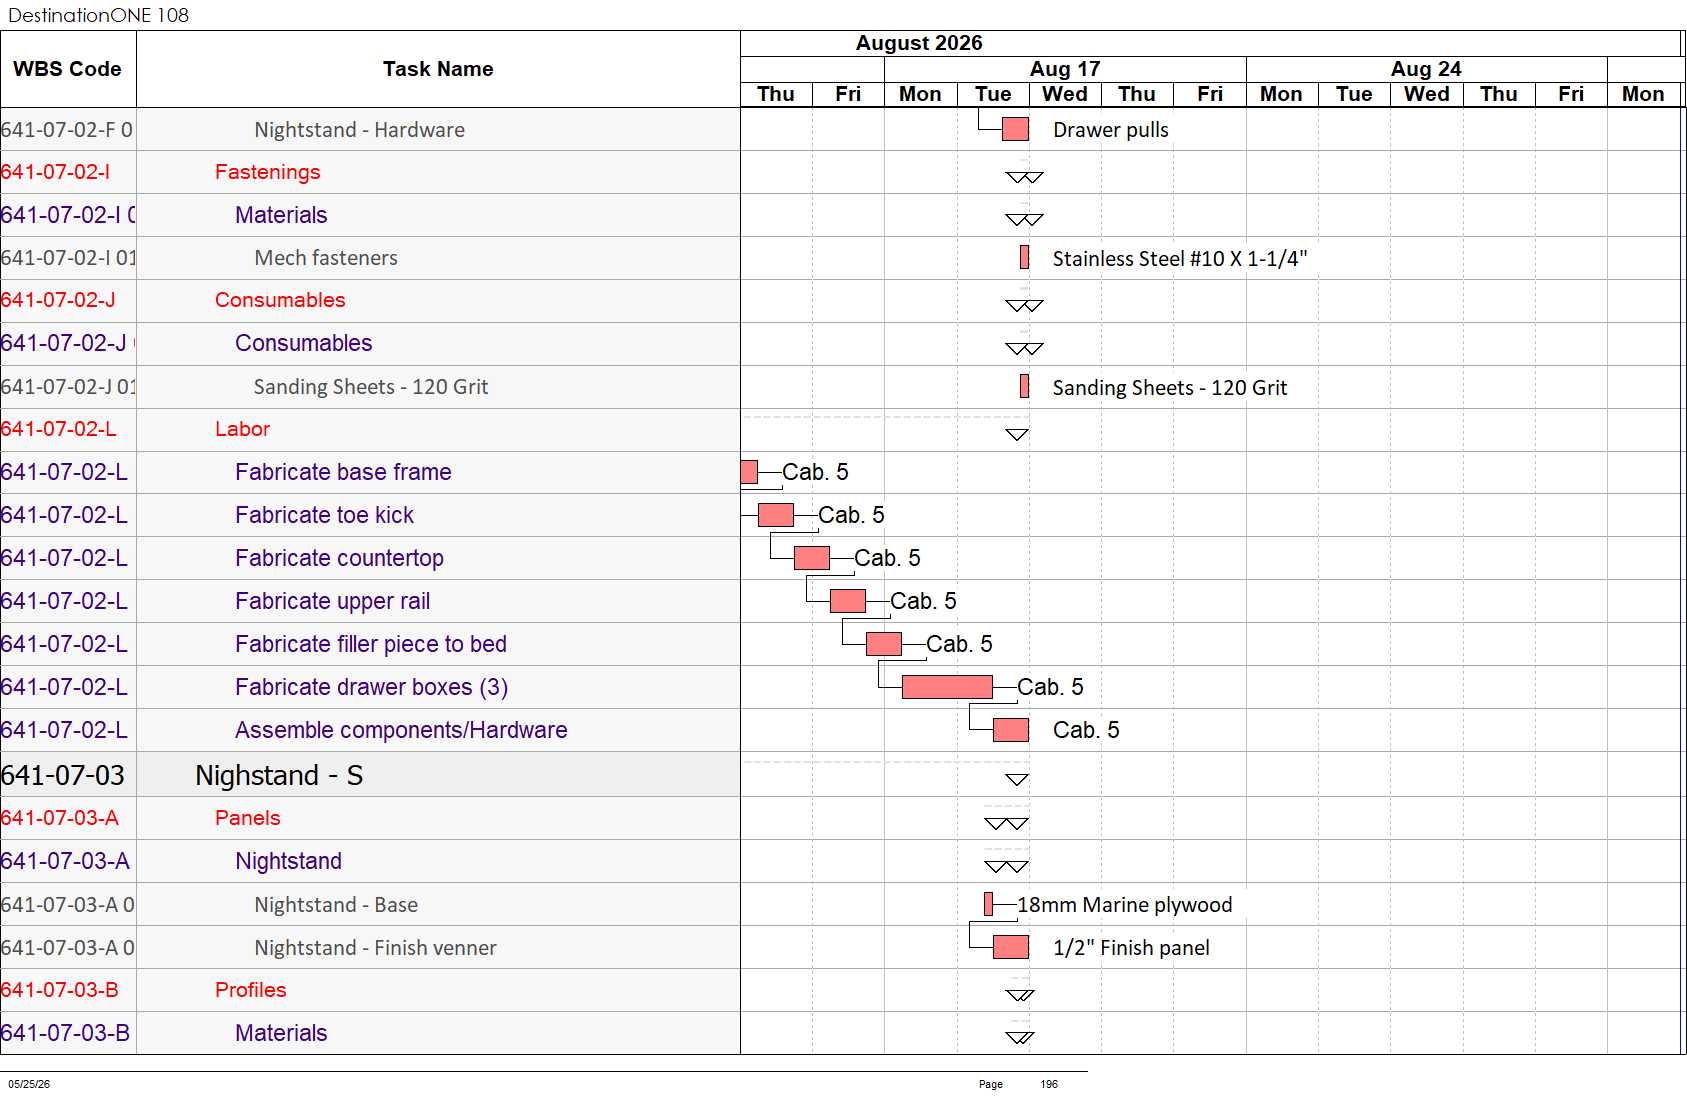Select the Fabricate countertop task name

pos(339,558)
